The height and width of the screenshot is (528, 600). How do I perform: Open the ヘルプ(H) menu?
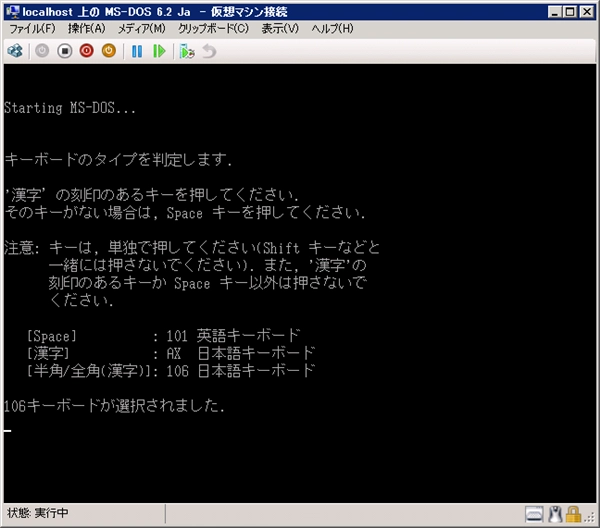[332, 28]
